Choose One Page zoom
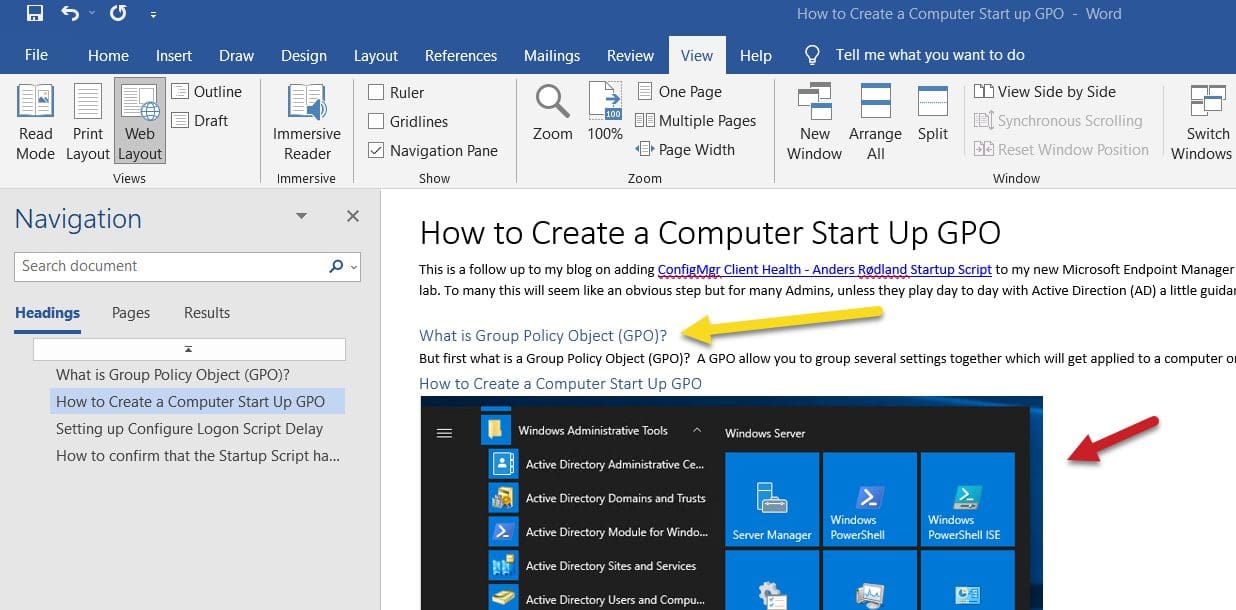The image size is (1236, 610). click(x=679, y=91)
